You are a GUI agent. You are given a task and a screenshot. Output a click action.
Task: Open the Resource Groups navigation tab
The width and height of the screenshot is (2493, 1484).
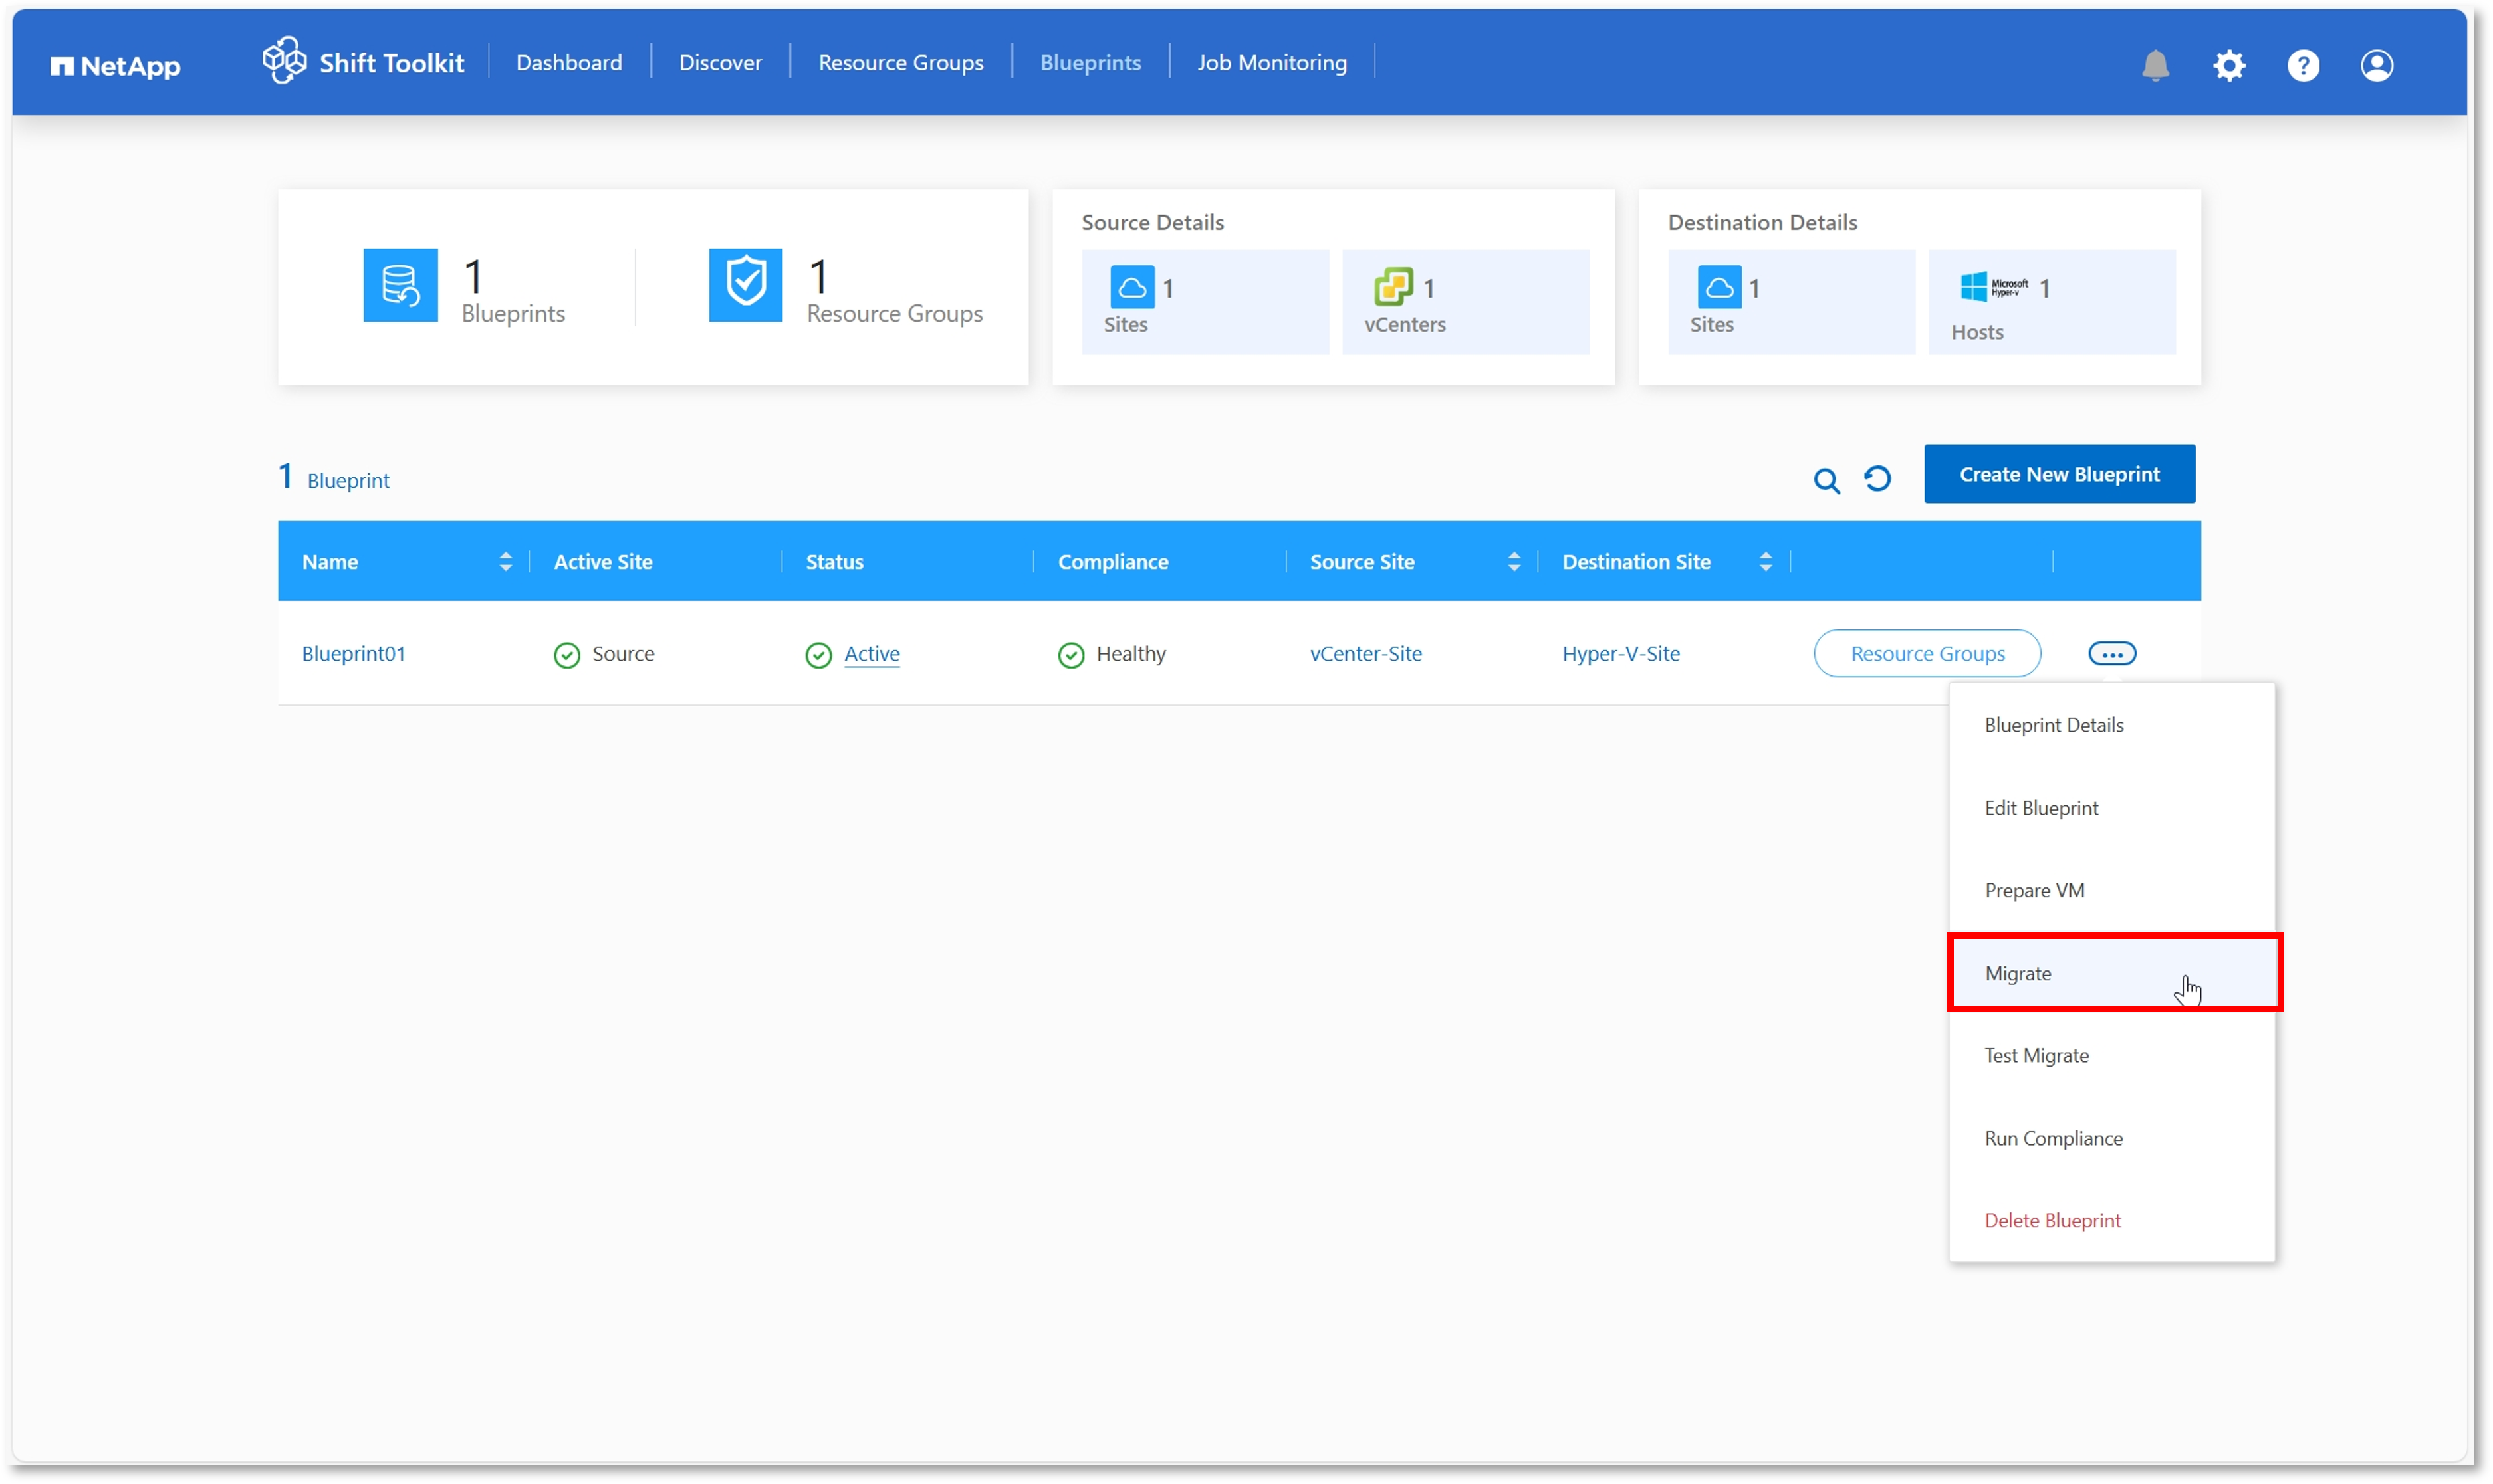tap(900, 62)
